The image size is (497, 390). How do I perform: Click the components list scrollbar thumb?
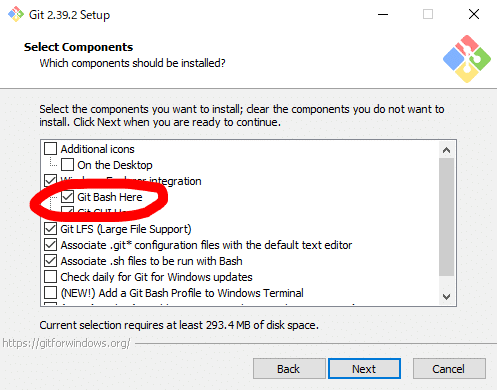click(x=446, y=217)
